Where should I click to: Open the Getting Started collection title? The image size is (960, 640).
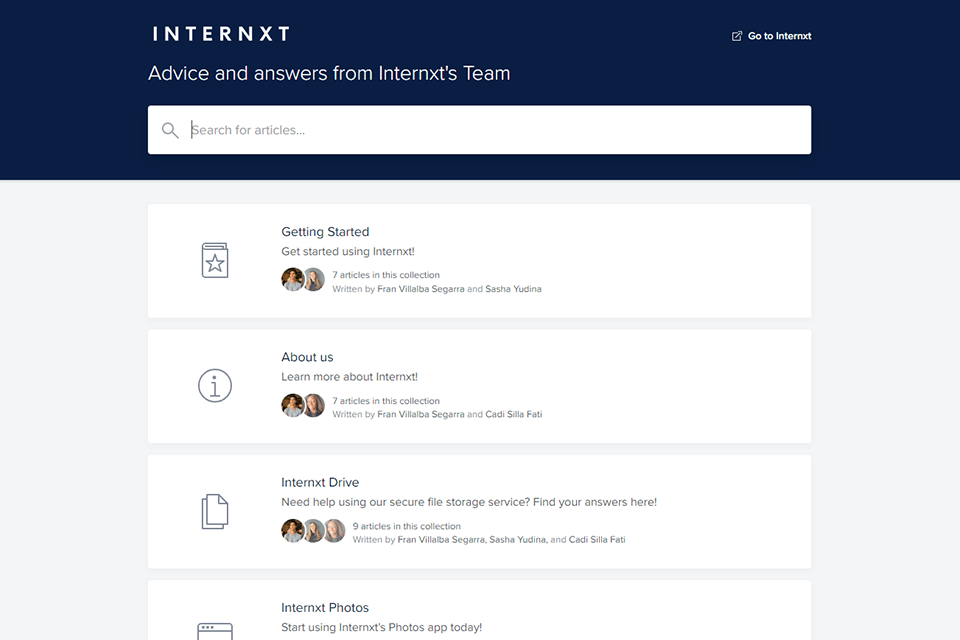(325, 232)
